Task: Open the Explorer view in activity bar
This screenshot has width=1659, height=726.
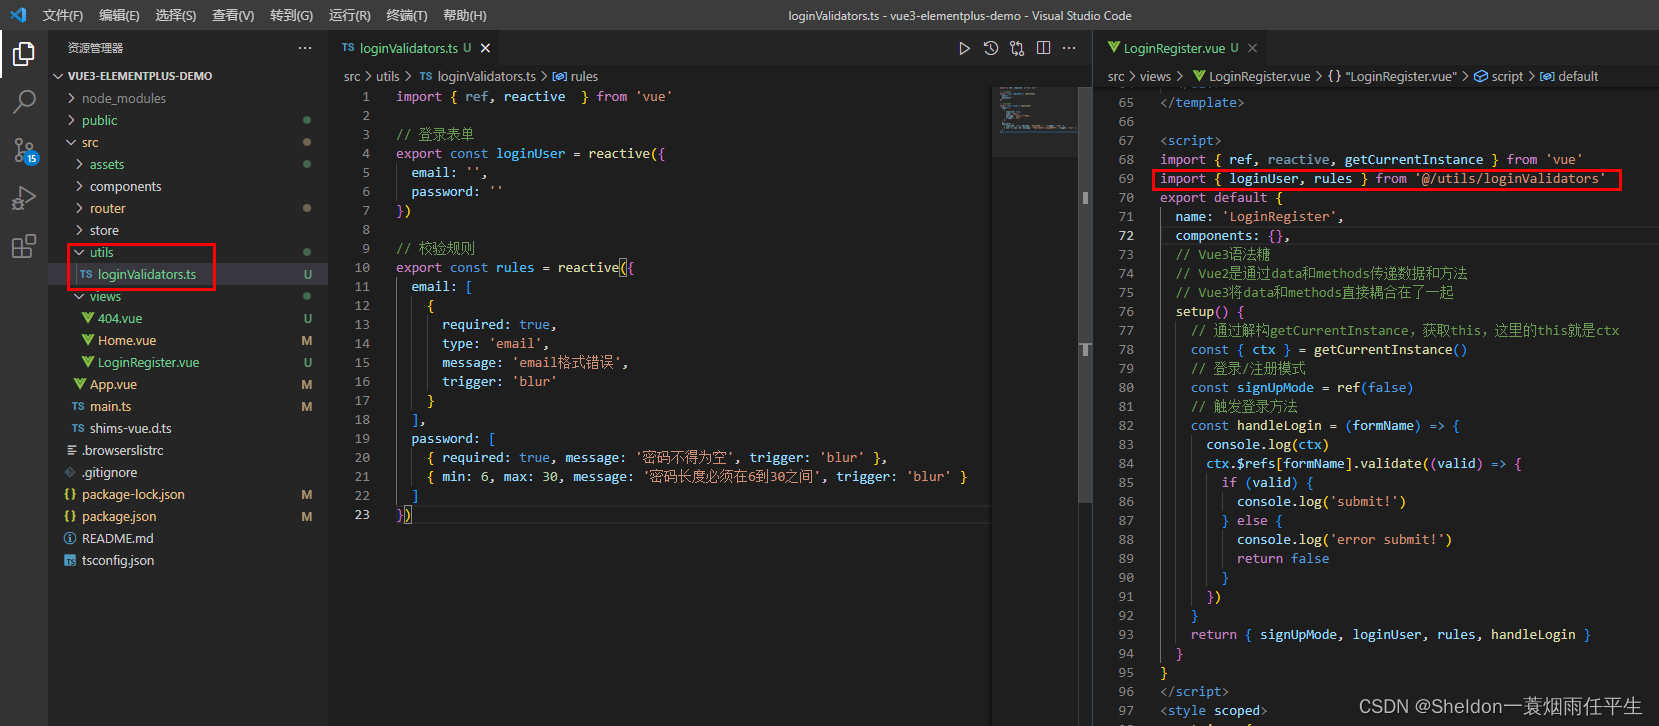Action: point(24,53)
